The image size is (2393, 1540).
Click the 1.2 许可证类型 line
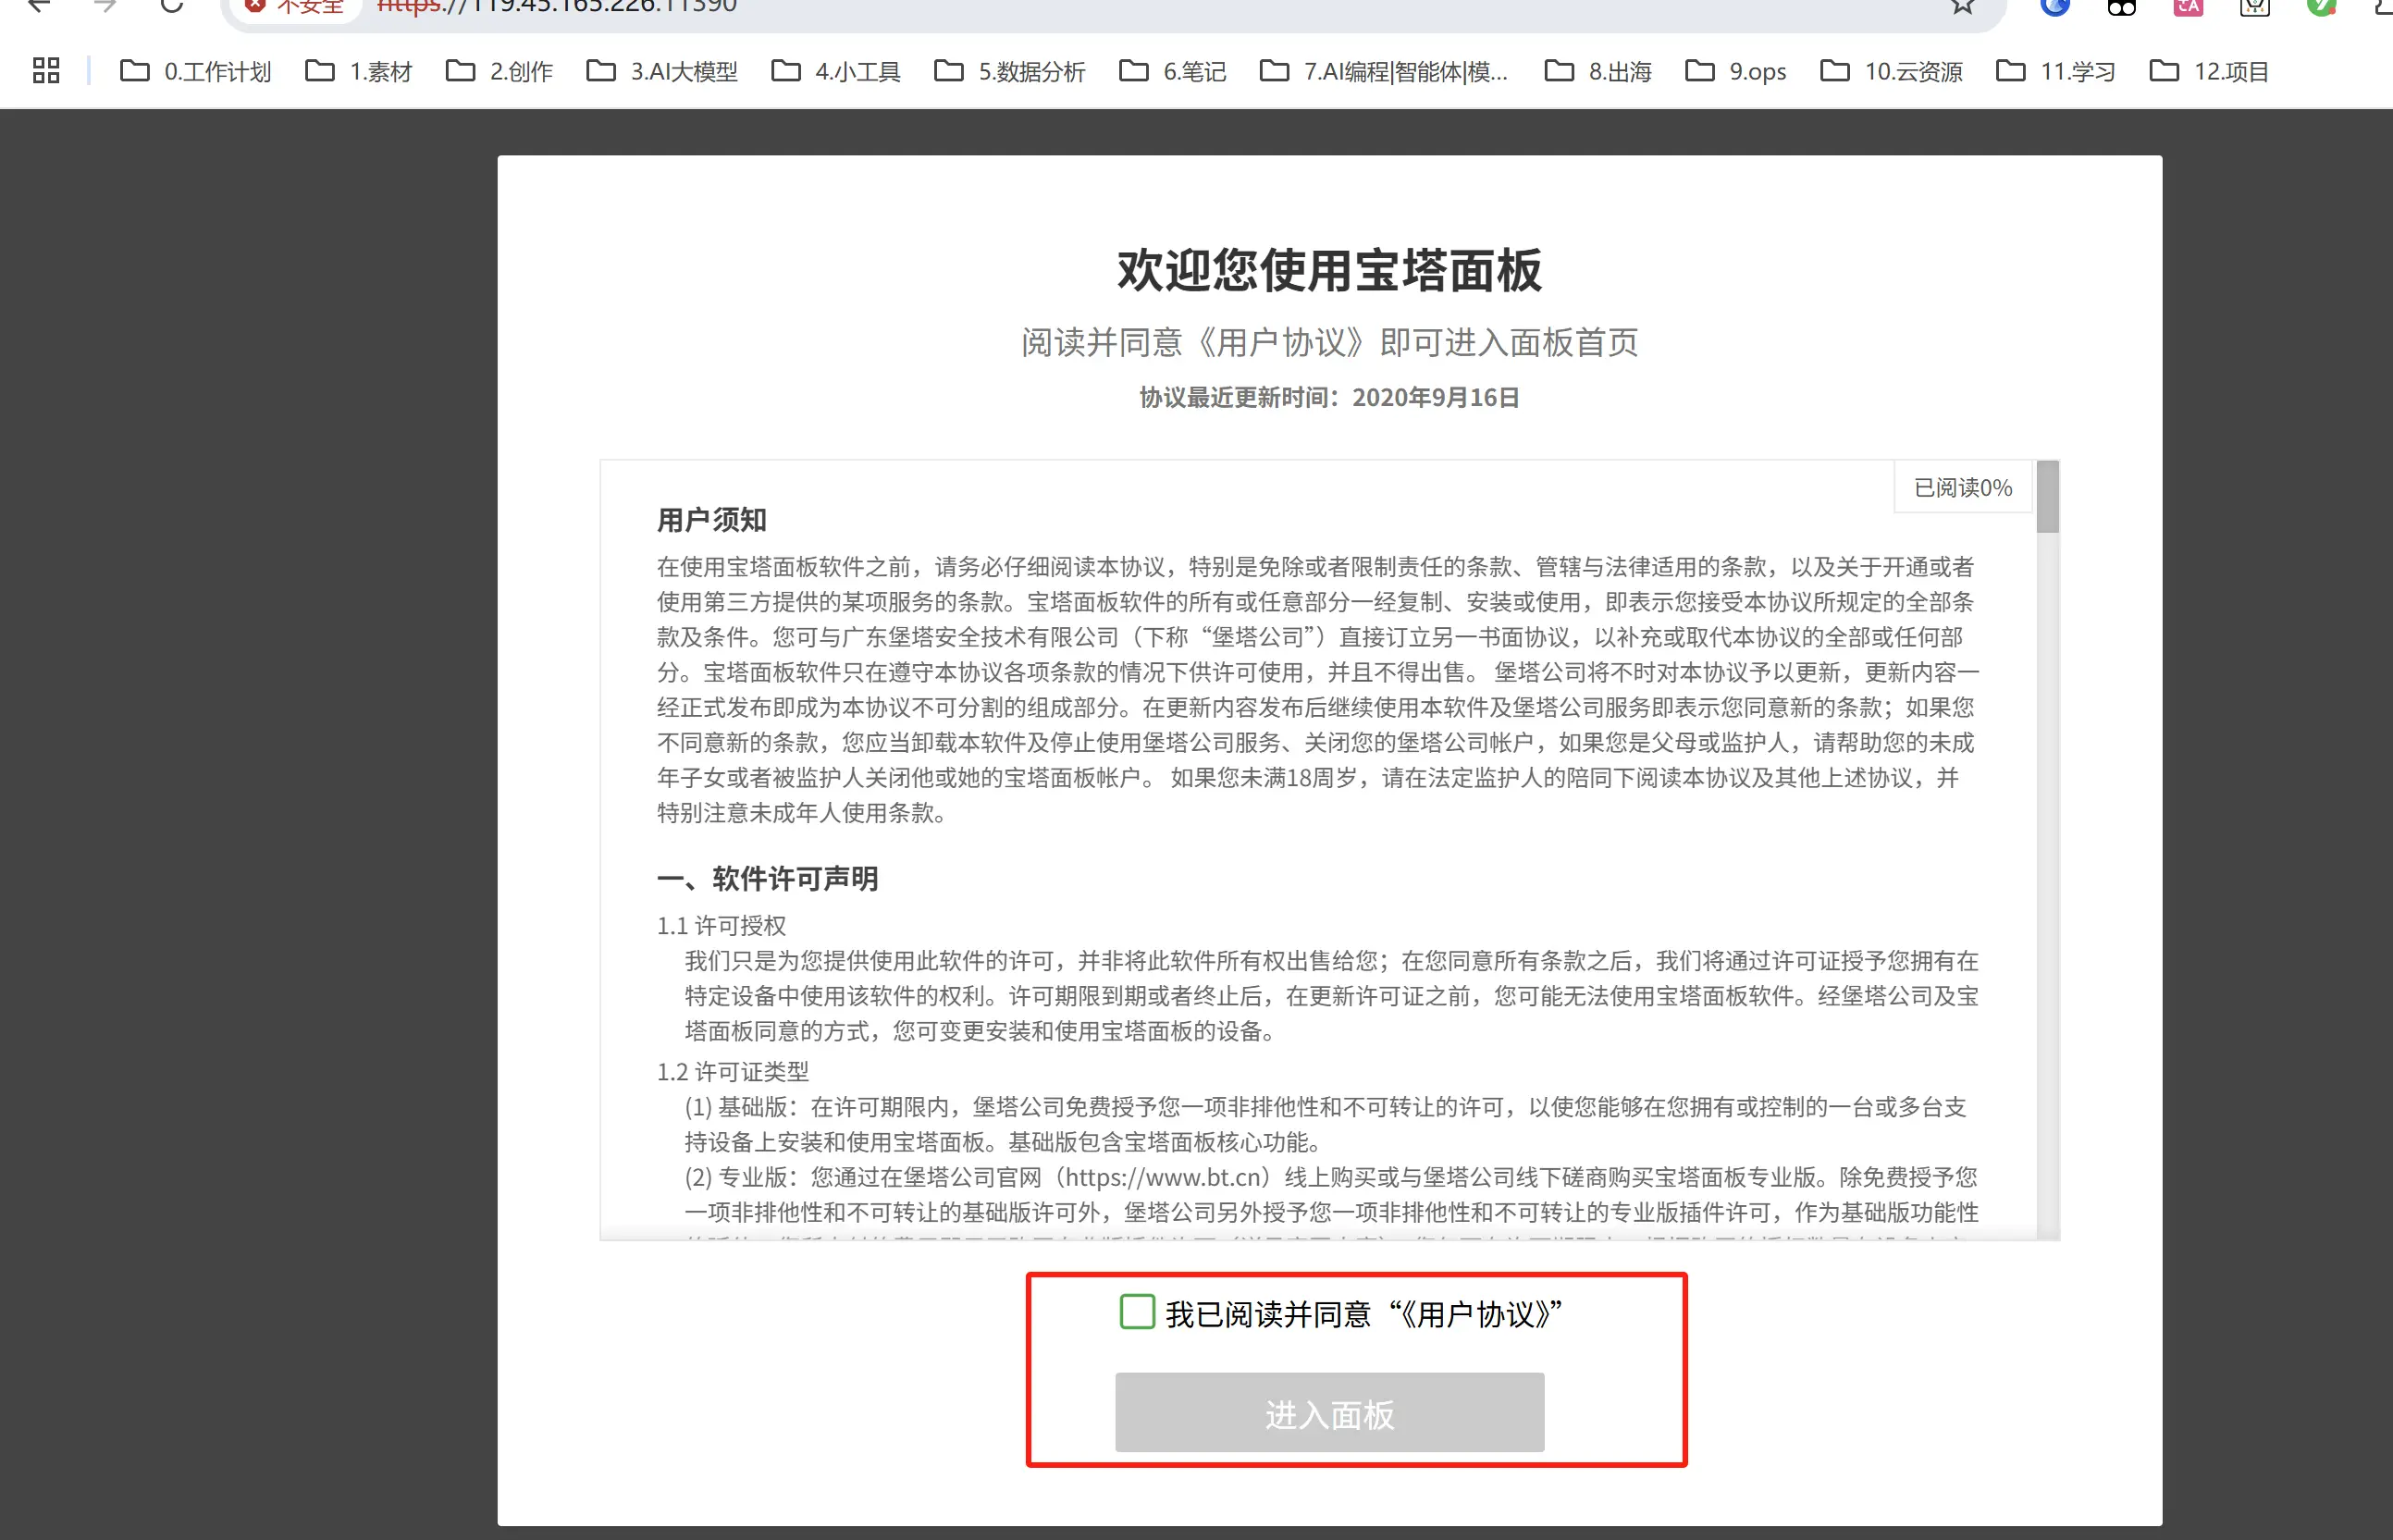coord(733,1072)
